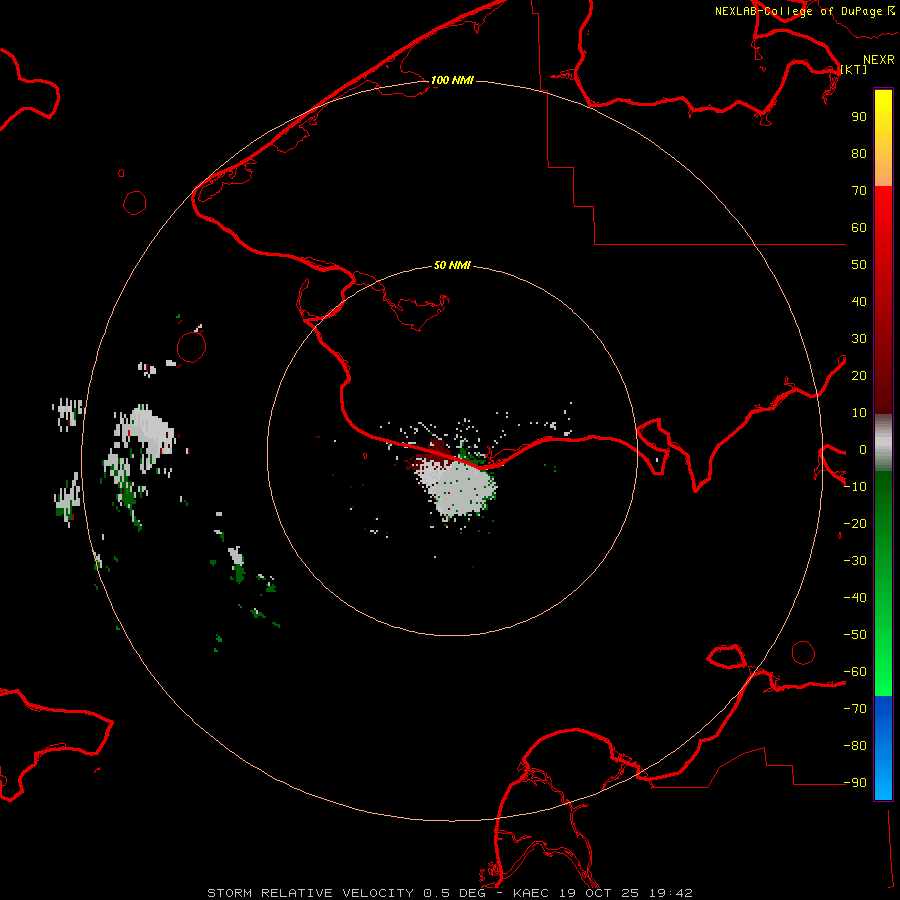Click the 90 value on velocity scale

[859, 117]
